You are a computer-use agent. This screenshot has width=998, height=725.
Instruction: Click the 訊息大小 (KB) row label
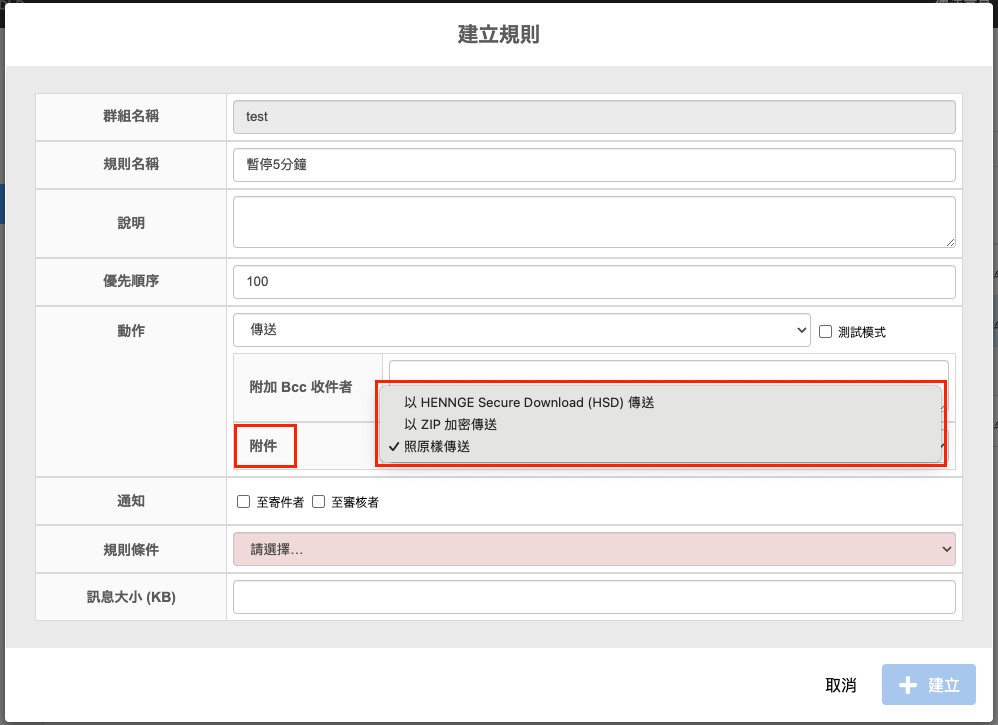point(130,596)
